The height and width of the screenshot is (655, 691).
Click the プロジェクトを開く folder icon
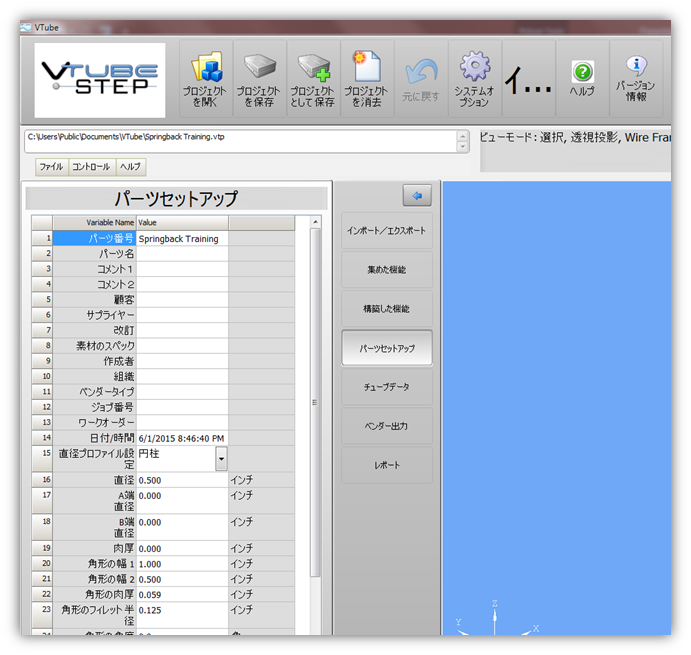tap(205, 70)
